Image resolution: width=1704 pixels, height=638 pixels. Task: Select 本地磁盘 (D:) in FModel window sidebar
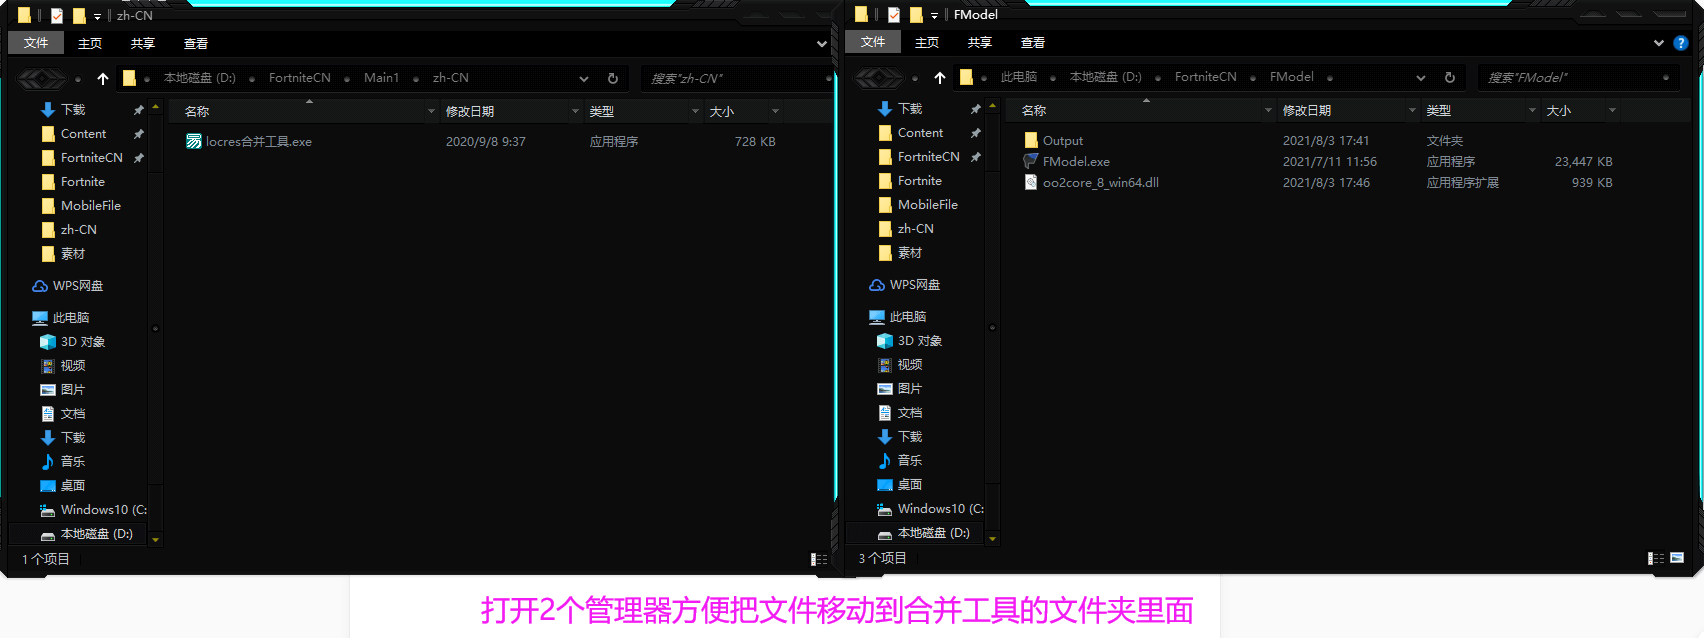(x=924, y=533)
